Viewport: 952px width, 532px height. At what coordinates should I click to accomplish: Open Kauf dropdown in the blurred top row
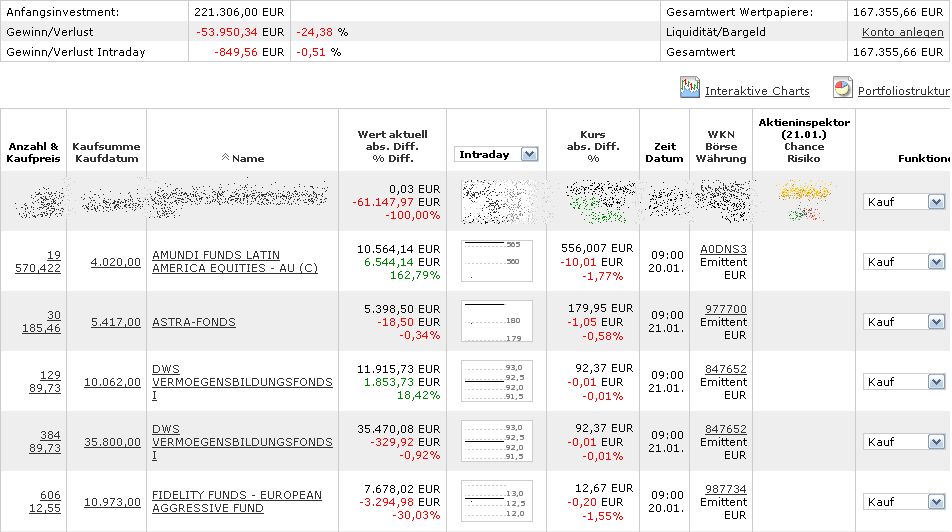[x=904, y=202]
